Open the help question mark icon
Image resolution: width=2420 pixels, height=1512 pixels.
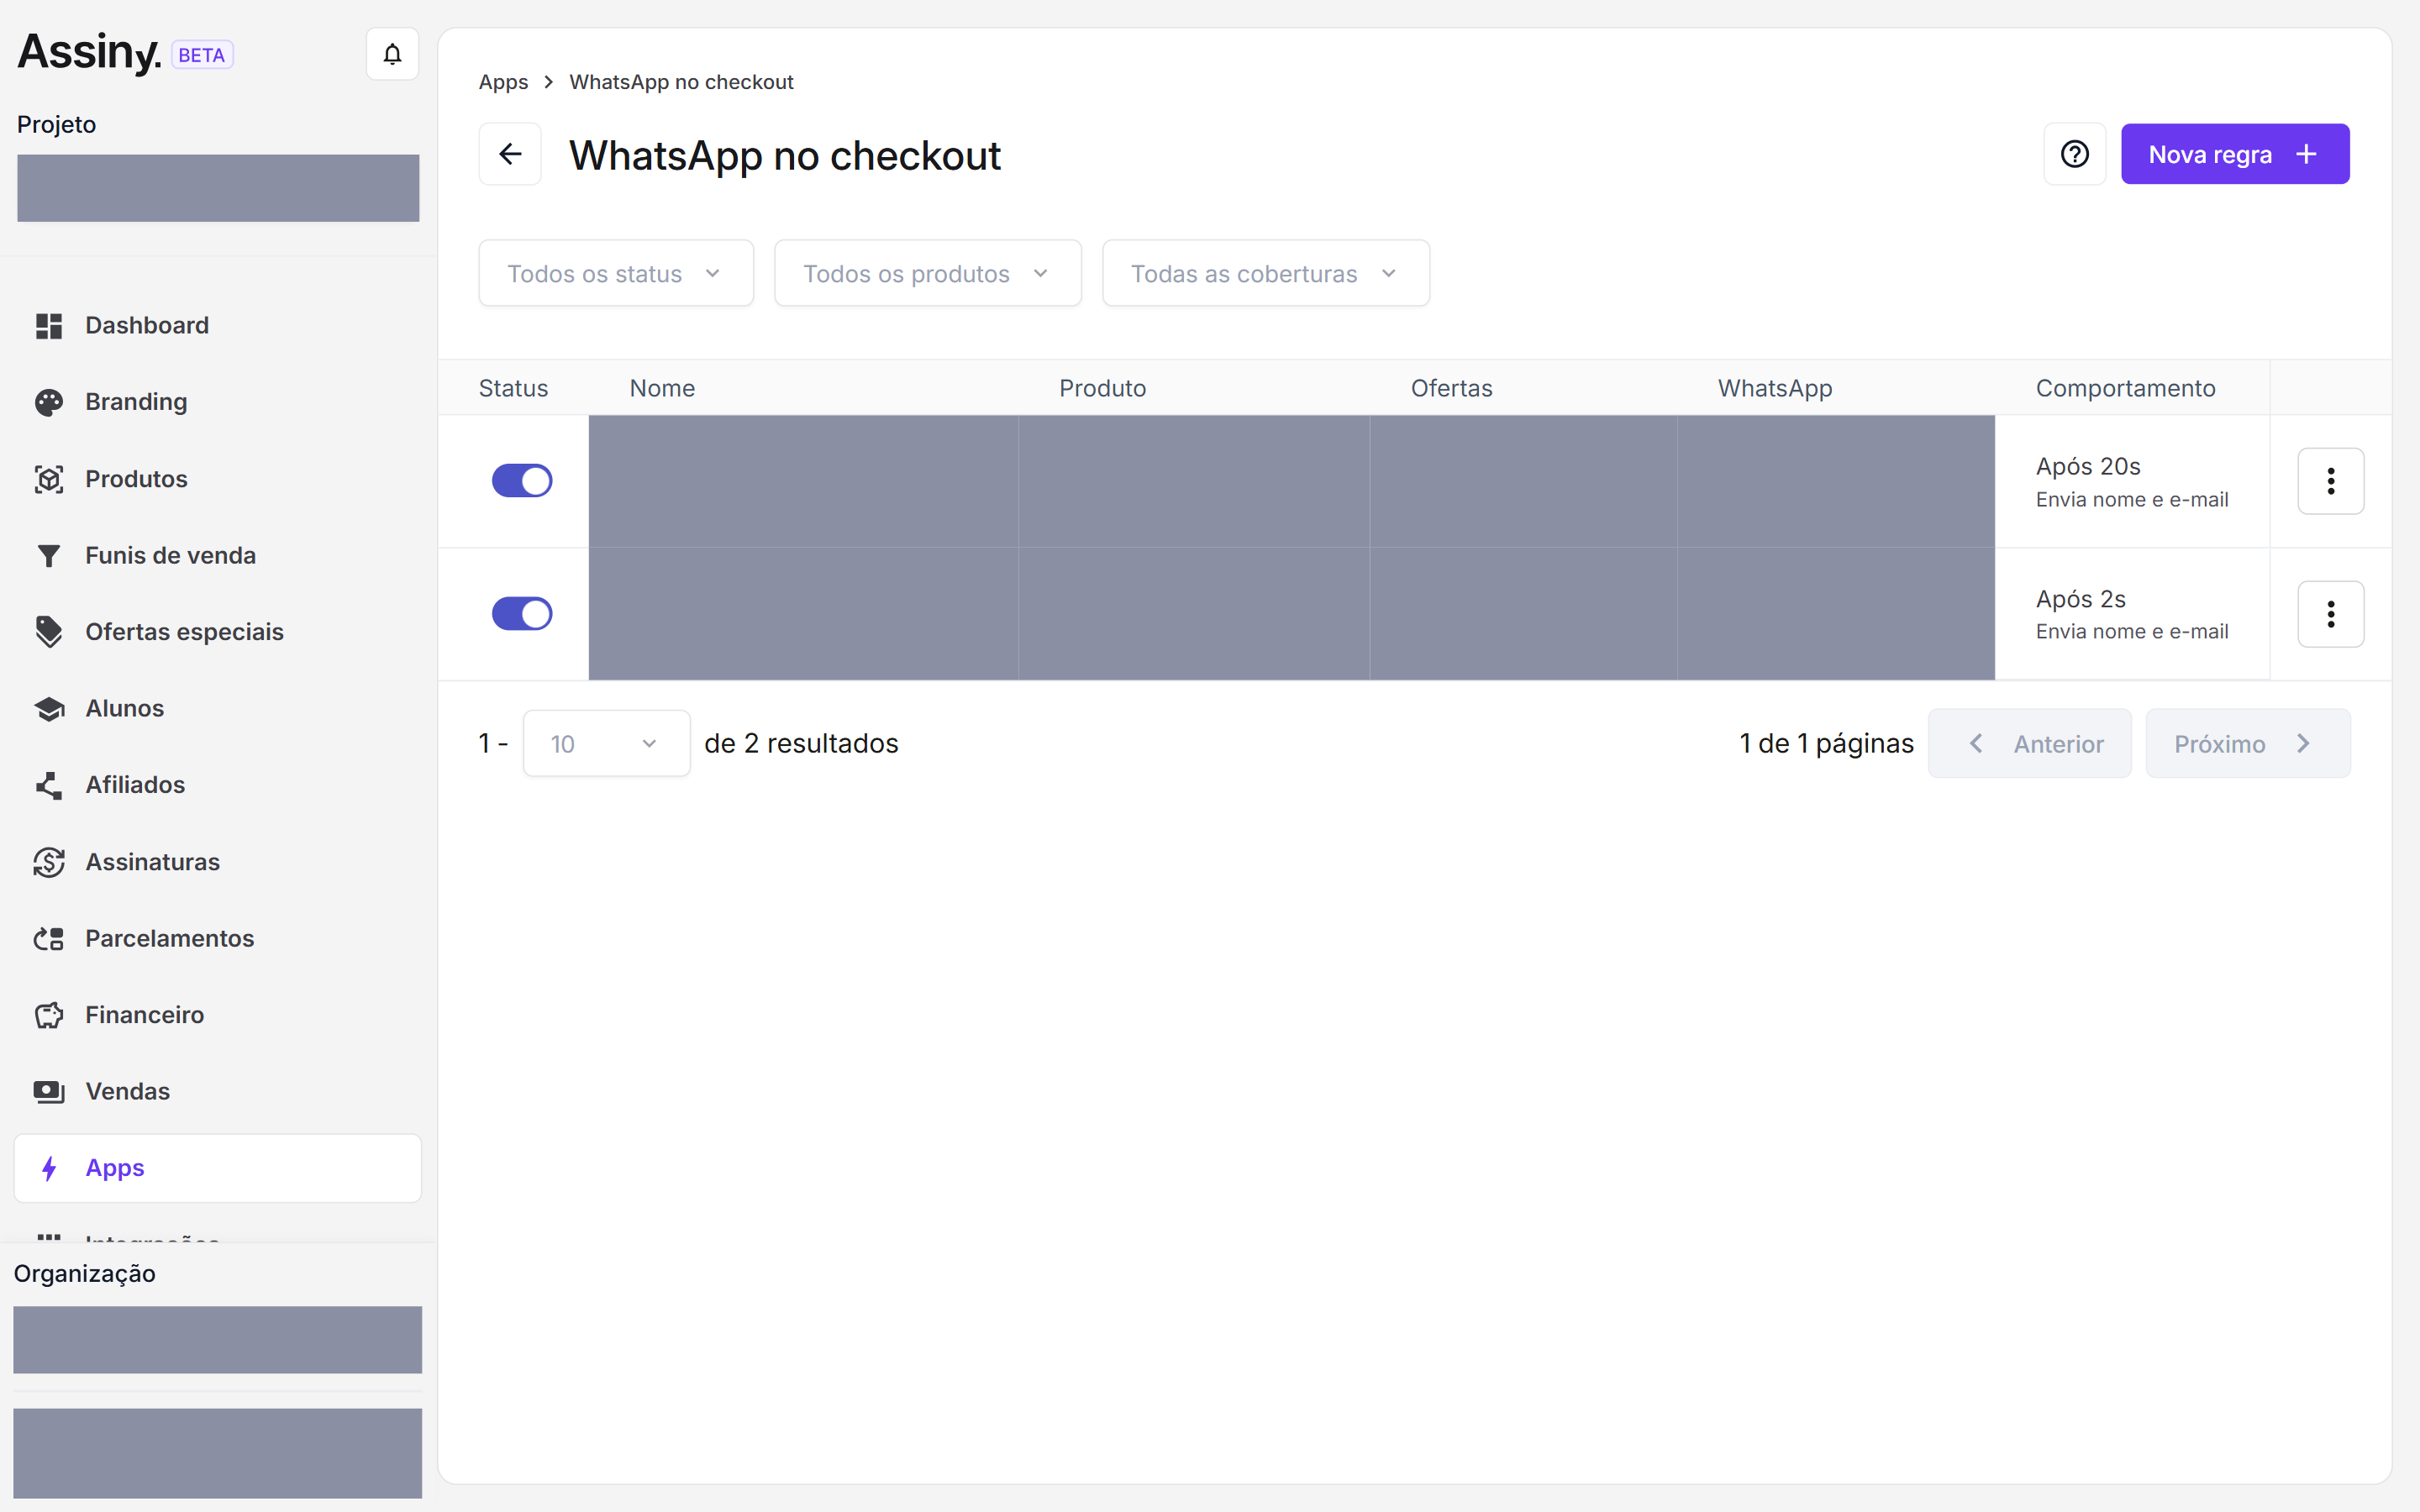coord(2074,154)
